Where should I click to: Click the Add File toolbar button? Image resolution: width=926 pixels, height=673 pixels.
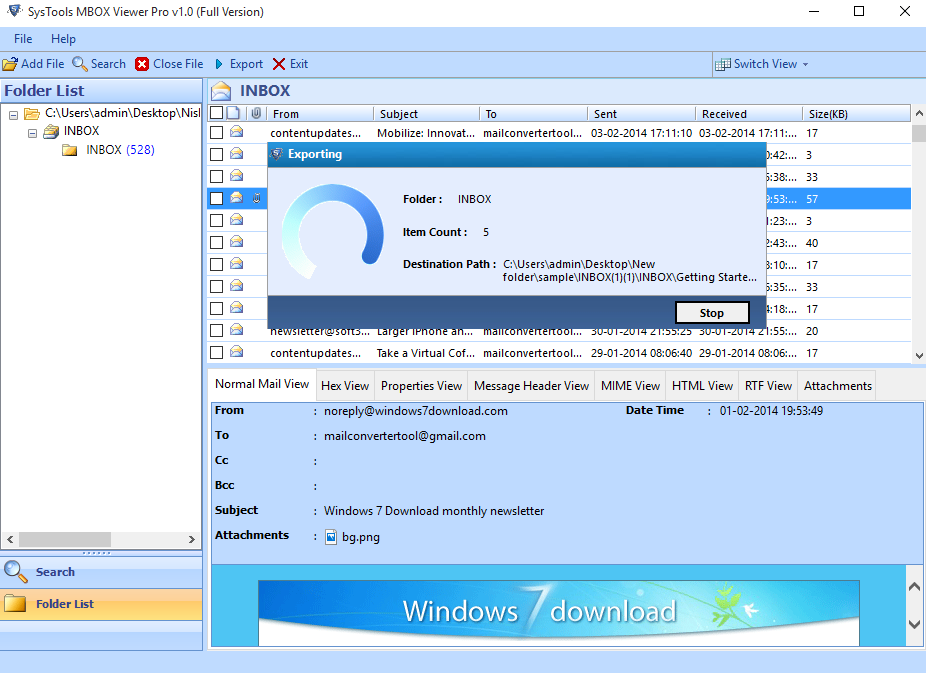point(34,64)
